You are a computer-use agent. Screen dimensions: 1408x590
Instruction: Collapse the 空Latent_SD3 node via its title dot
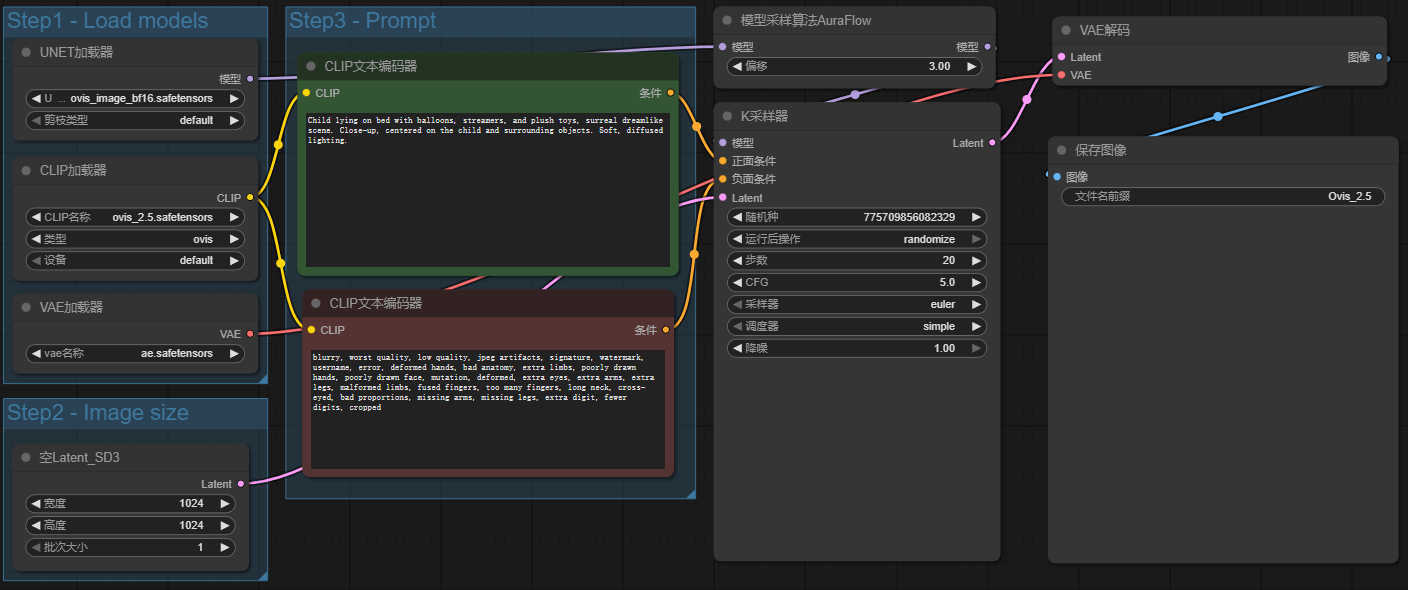26,457
